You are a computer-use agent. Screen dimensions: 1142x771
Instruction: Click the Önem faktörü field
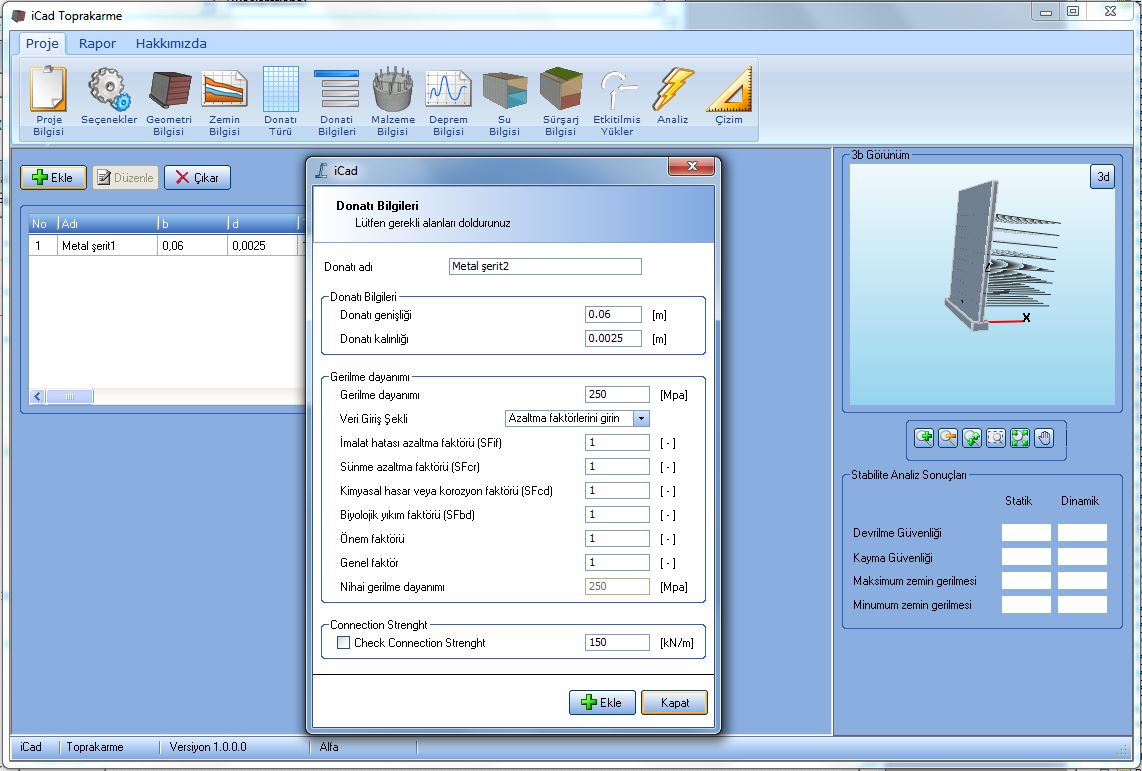point(617,539)
